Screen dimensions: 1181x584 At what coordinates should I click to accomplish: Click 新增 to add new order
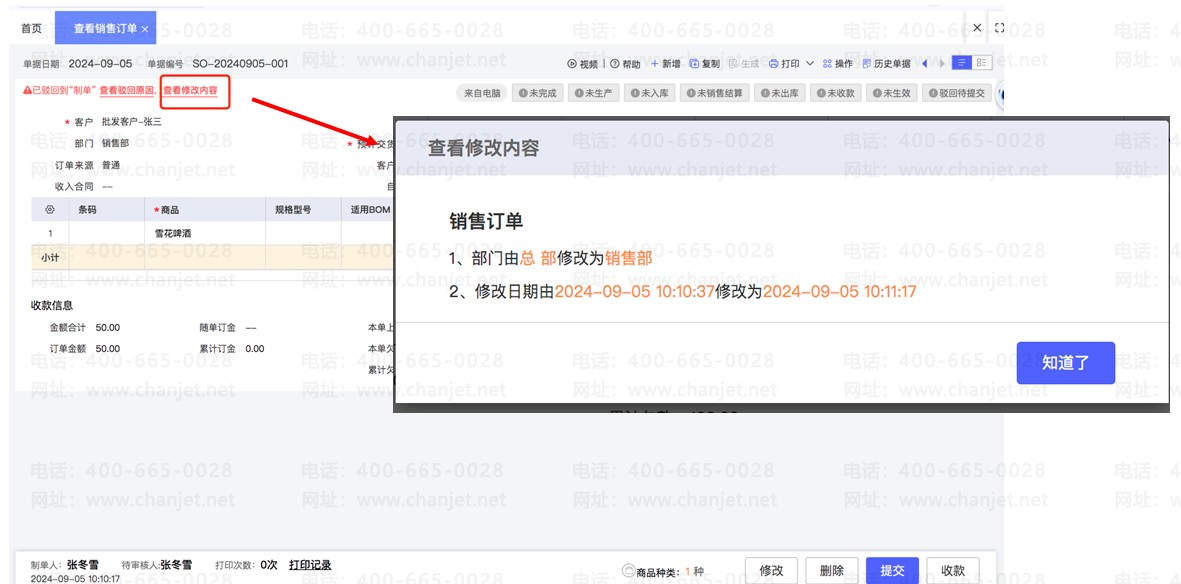(666, 64)
